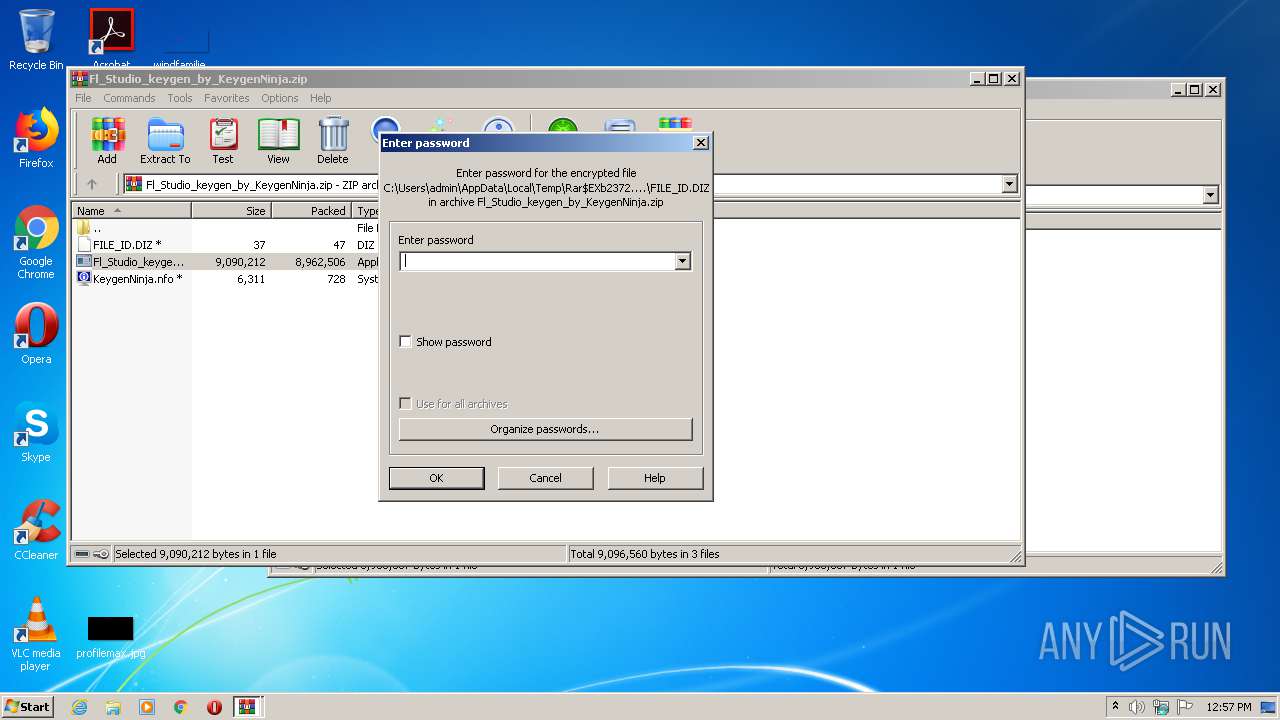
Task: Select FILE_ID.DIZ * file row
Action: [x=127, y=245]
